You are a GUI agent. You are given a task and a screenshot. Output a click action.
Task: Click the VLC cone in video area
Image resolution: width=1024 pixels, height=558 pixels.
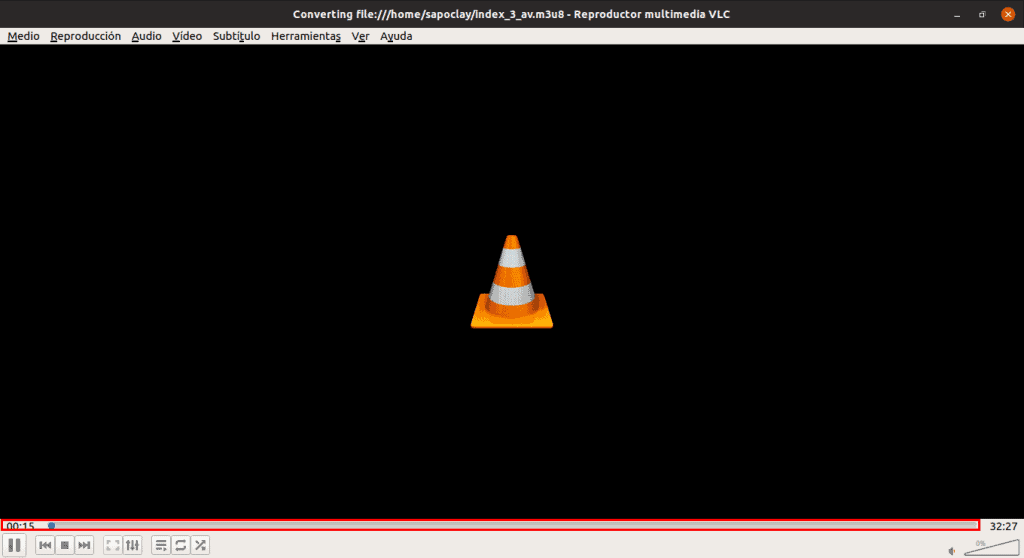coord(512,282)
